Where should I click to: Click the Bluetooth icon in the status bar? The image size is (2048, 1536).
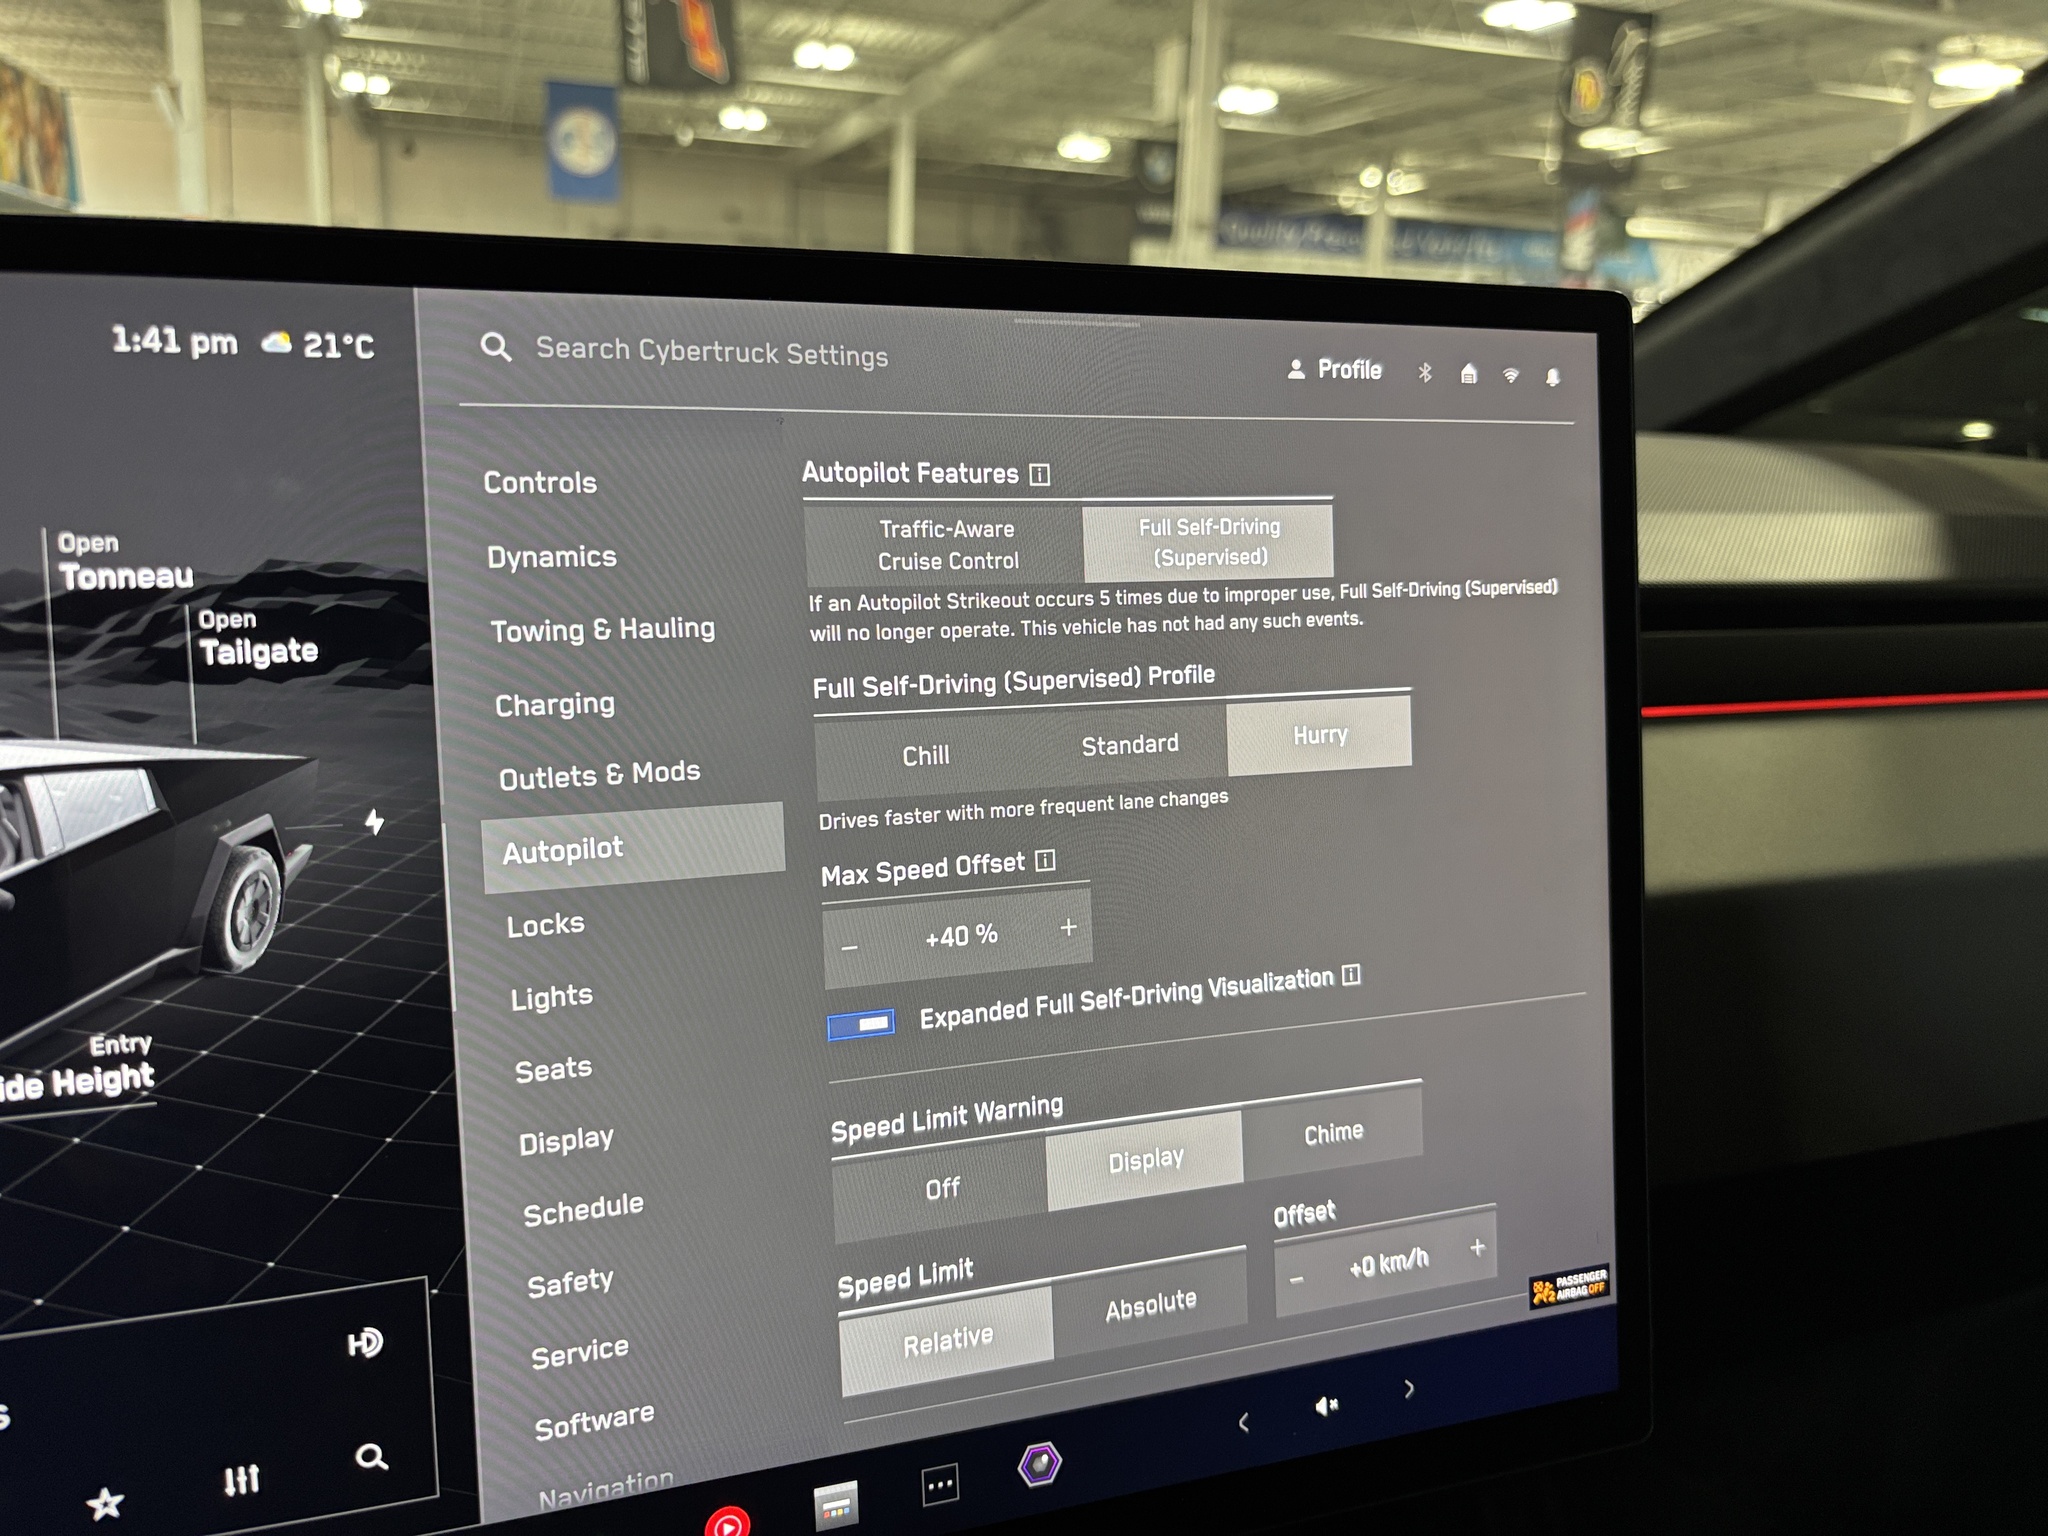[1425, 372]
